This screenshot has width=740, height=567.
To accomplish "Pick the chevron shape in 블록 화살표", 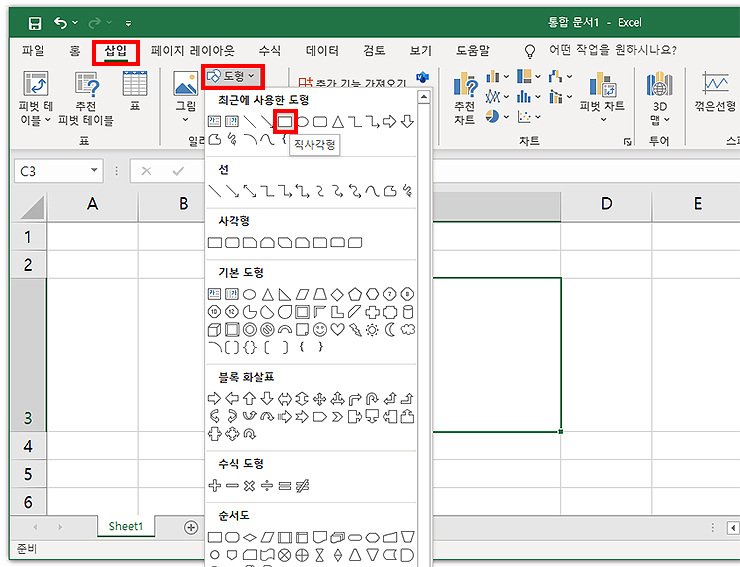I will click(337, 417).
